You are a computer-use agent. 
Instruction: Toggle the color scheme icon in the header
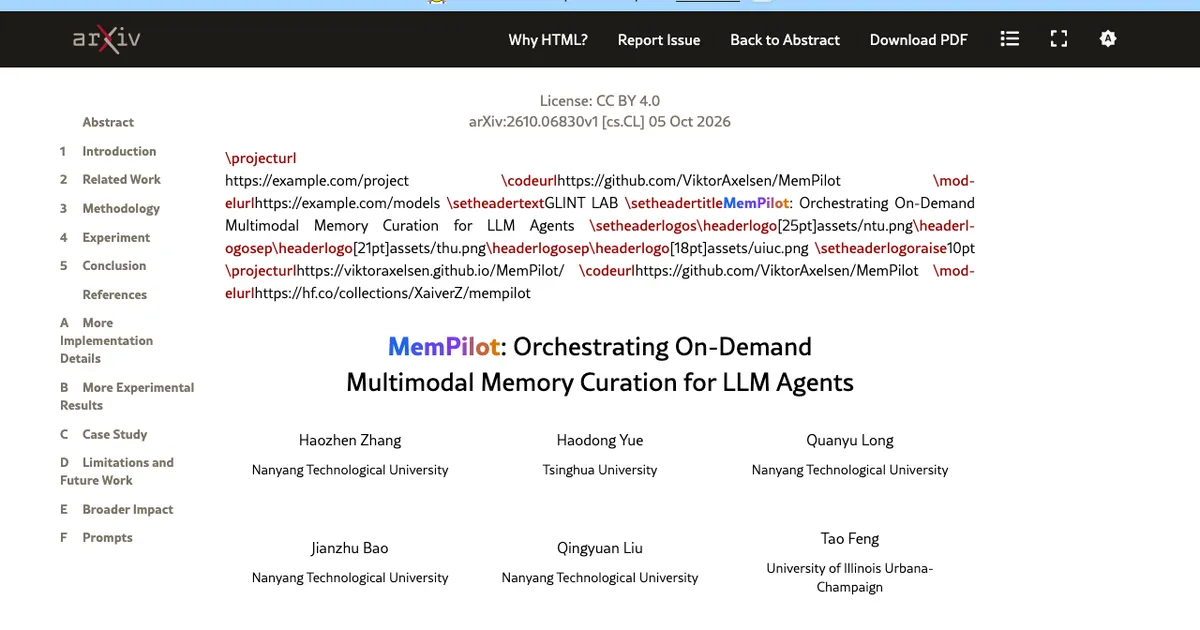click(1107, 39)
